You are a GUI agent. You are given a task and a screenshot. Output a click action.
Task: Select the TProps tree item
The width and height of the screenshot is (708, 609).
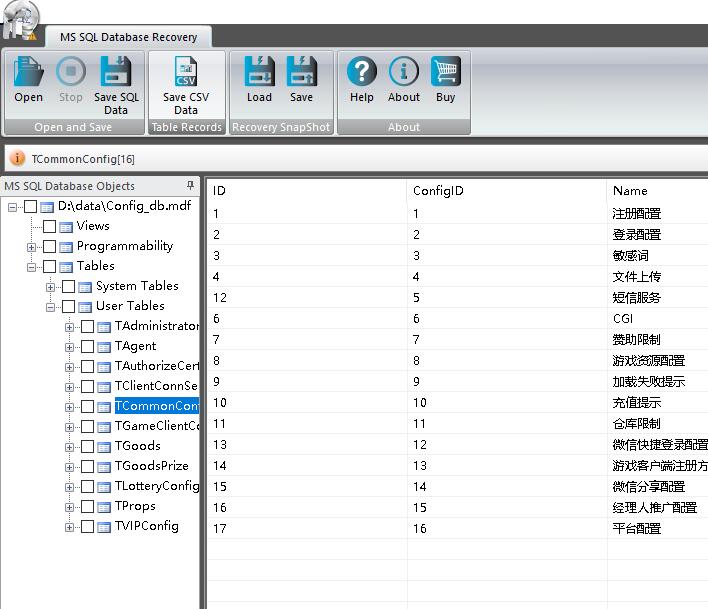135,506
